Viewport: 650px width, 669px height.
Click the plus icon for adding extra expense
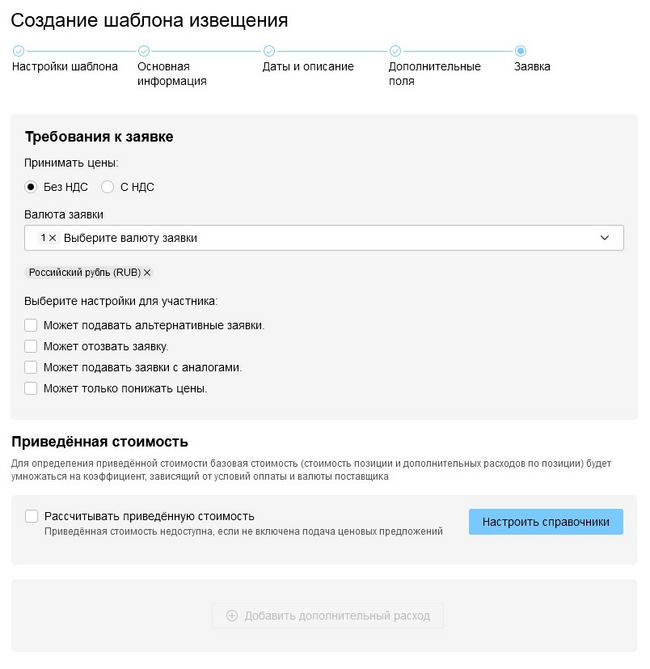pos(232,616)
